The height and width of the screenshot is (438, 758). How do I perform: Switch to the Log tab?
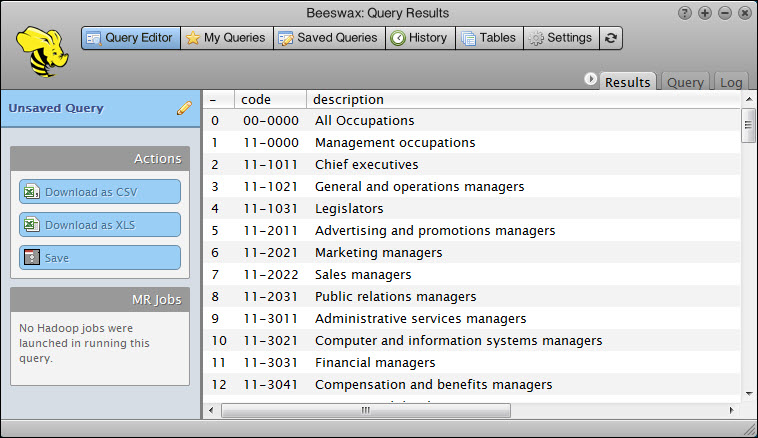(732, 83)
